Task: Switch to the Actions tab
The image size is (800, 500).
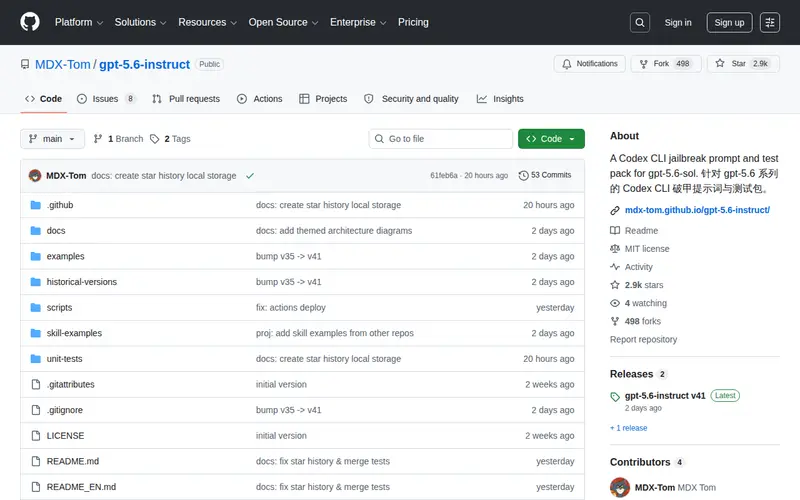Action: tap(260, 99)
